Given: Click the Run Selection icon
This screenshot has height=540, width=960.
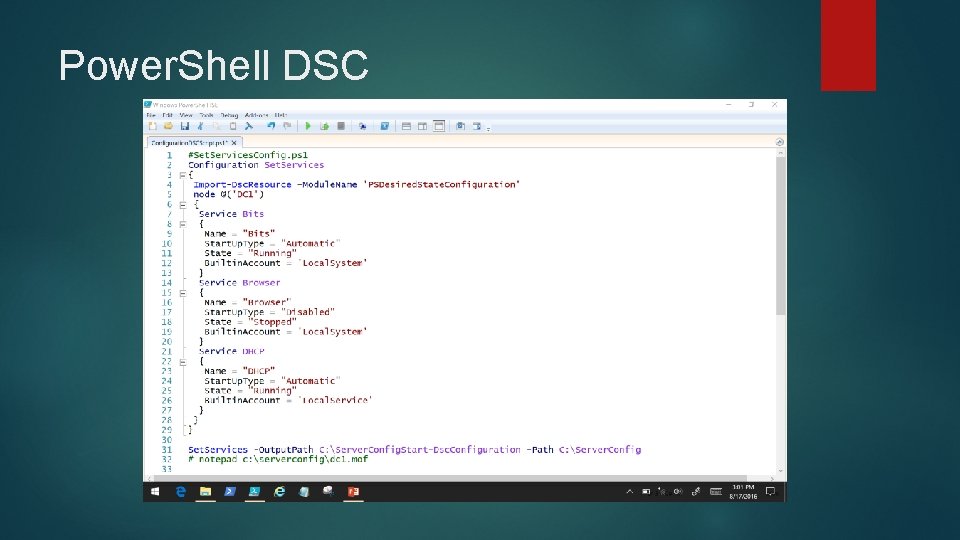Looking at the screenshot, I should (324, 126).
